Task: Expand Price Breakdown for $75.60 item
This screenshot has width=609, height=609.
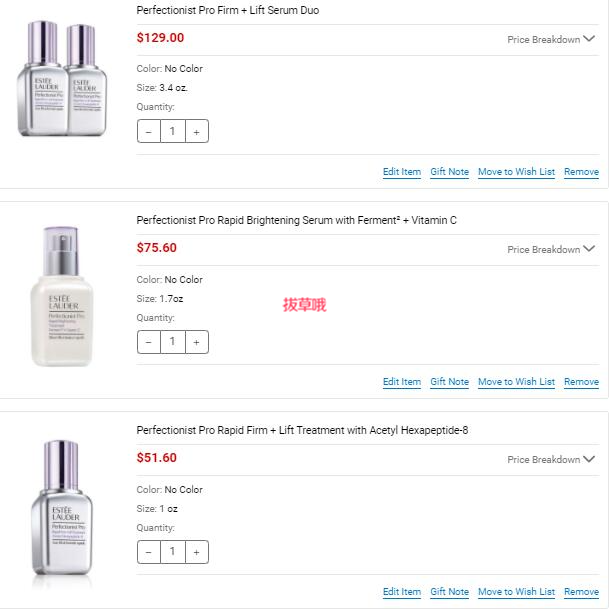Action: coord(551,250)
